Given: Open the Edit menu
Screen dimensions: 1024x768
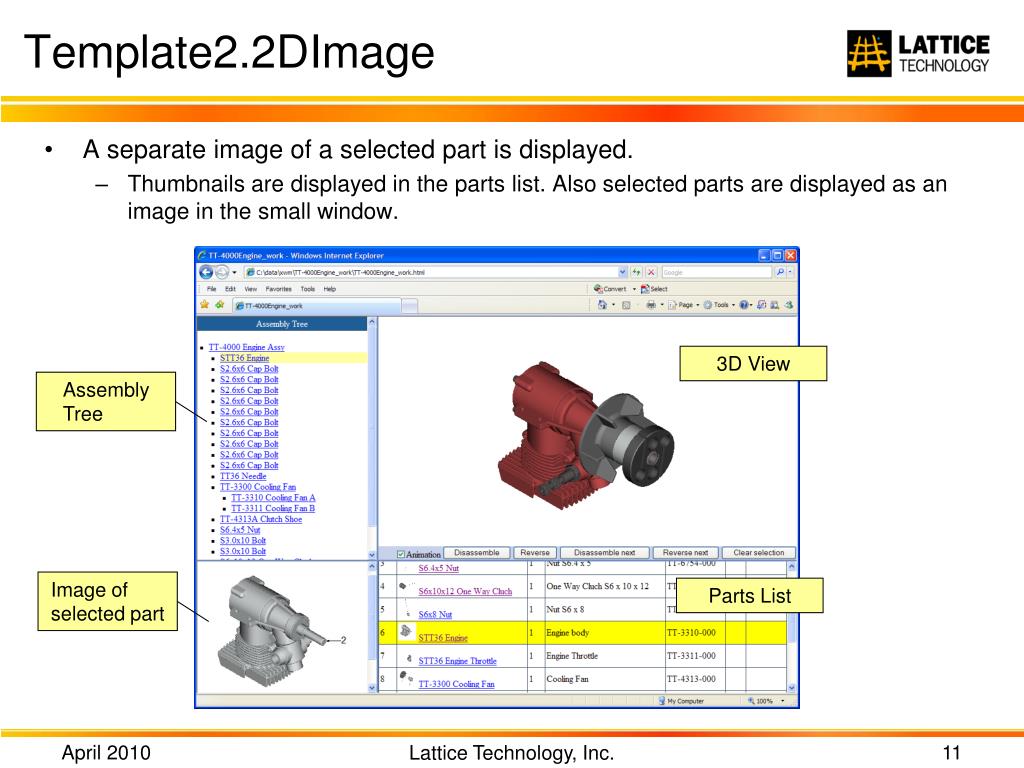Looking at the screenshot, I should point(230,289).
